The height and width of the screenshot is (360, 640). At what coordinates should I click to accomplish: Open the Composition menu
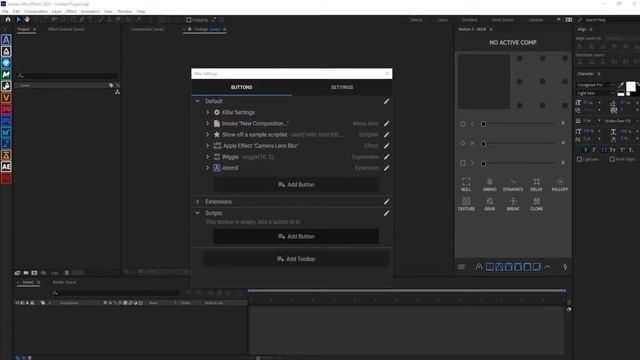pos(36,11)
